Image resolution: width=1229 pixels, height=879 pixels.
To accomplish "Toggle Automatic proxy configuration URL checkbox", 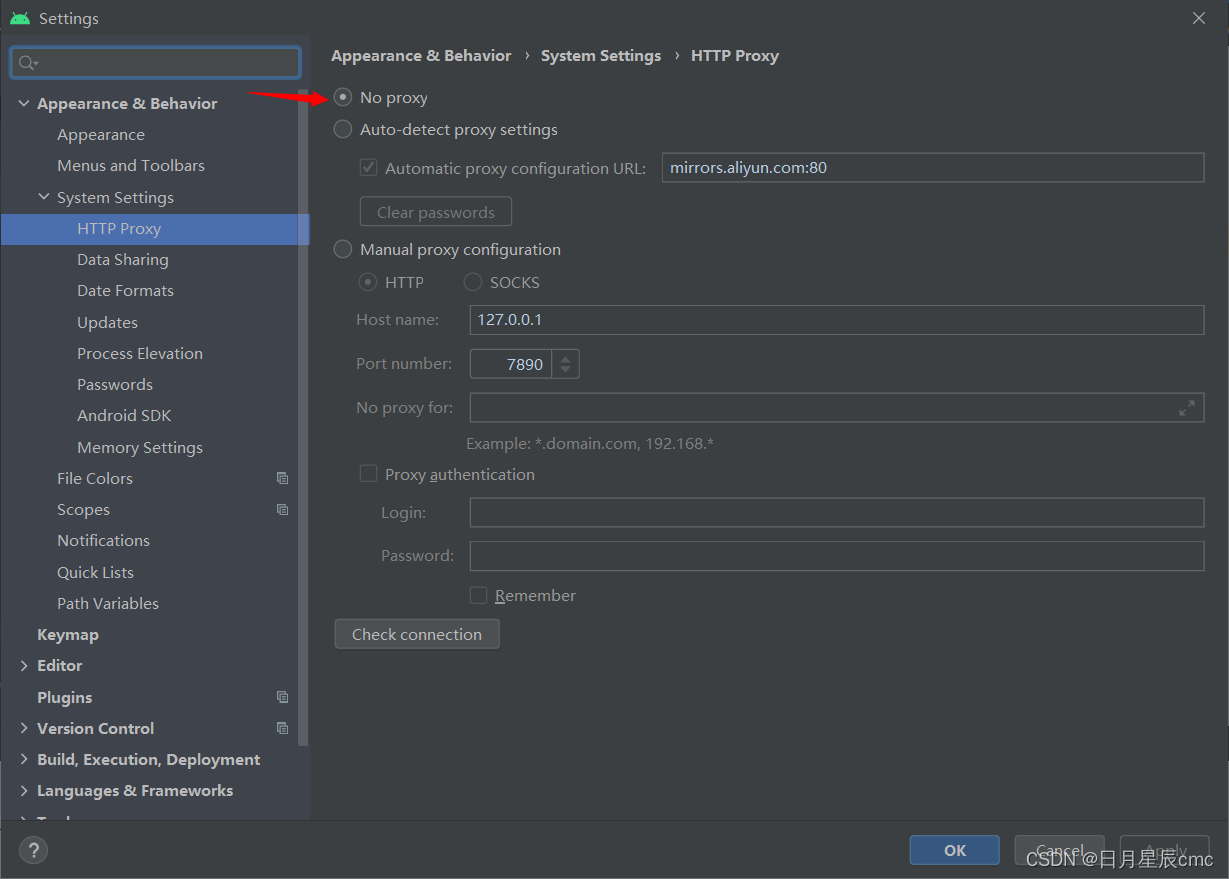I will 368,168.
